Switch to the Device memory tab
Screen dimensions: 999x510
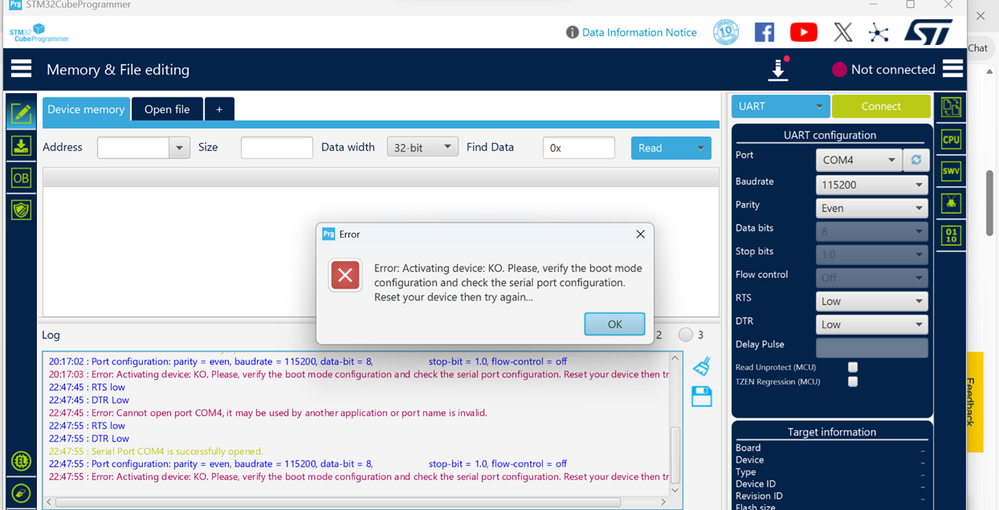86,109
